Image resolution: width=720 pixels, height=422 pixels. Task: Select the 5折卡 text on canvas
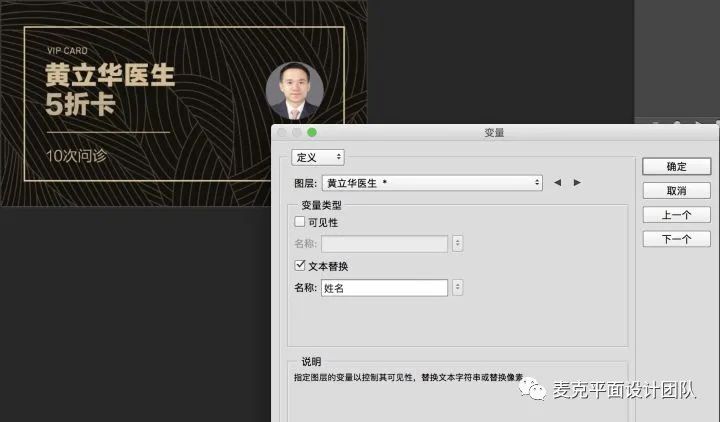click(x=80, y=104)
